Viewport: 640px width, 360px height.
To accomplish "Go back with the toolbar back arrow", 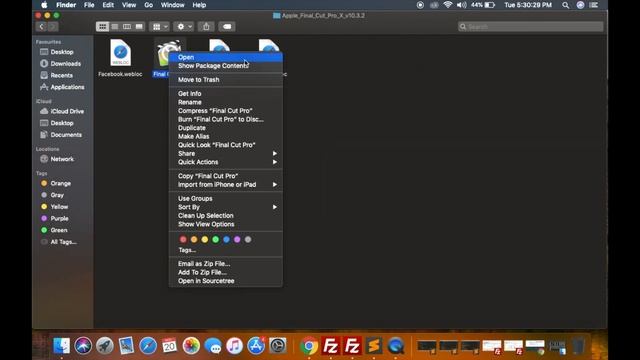I will coord(41,27).
